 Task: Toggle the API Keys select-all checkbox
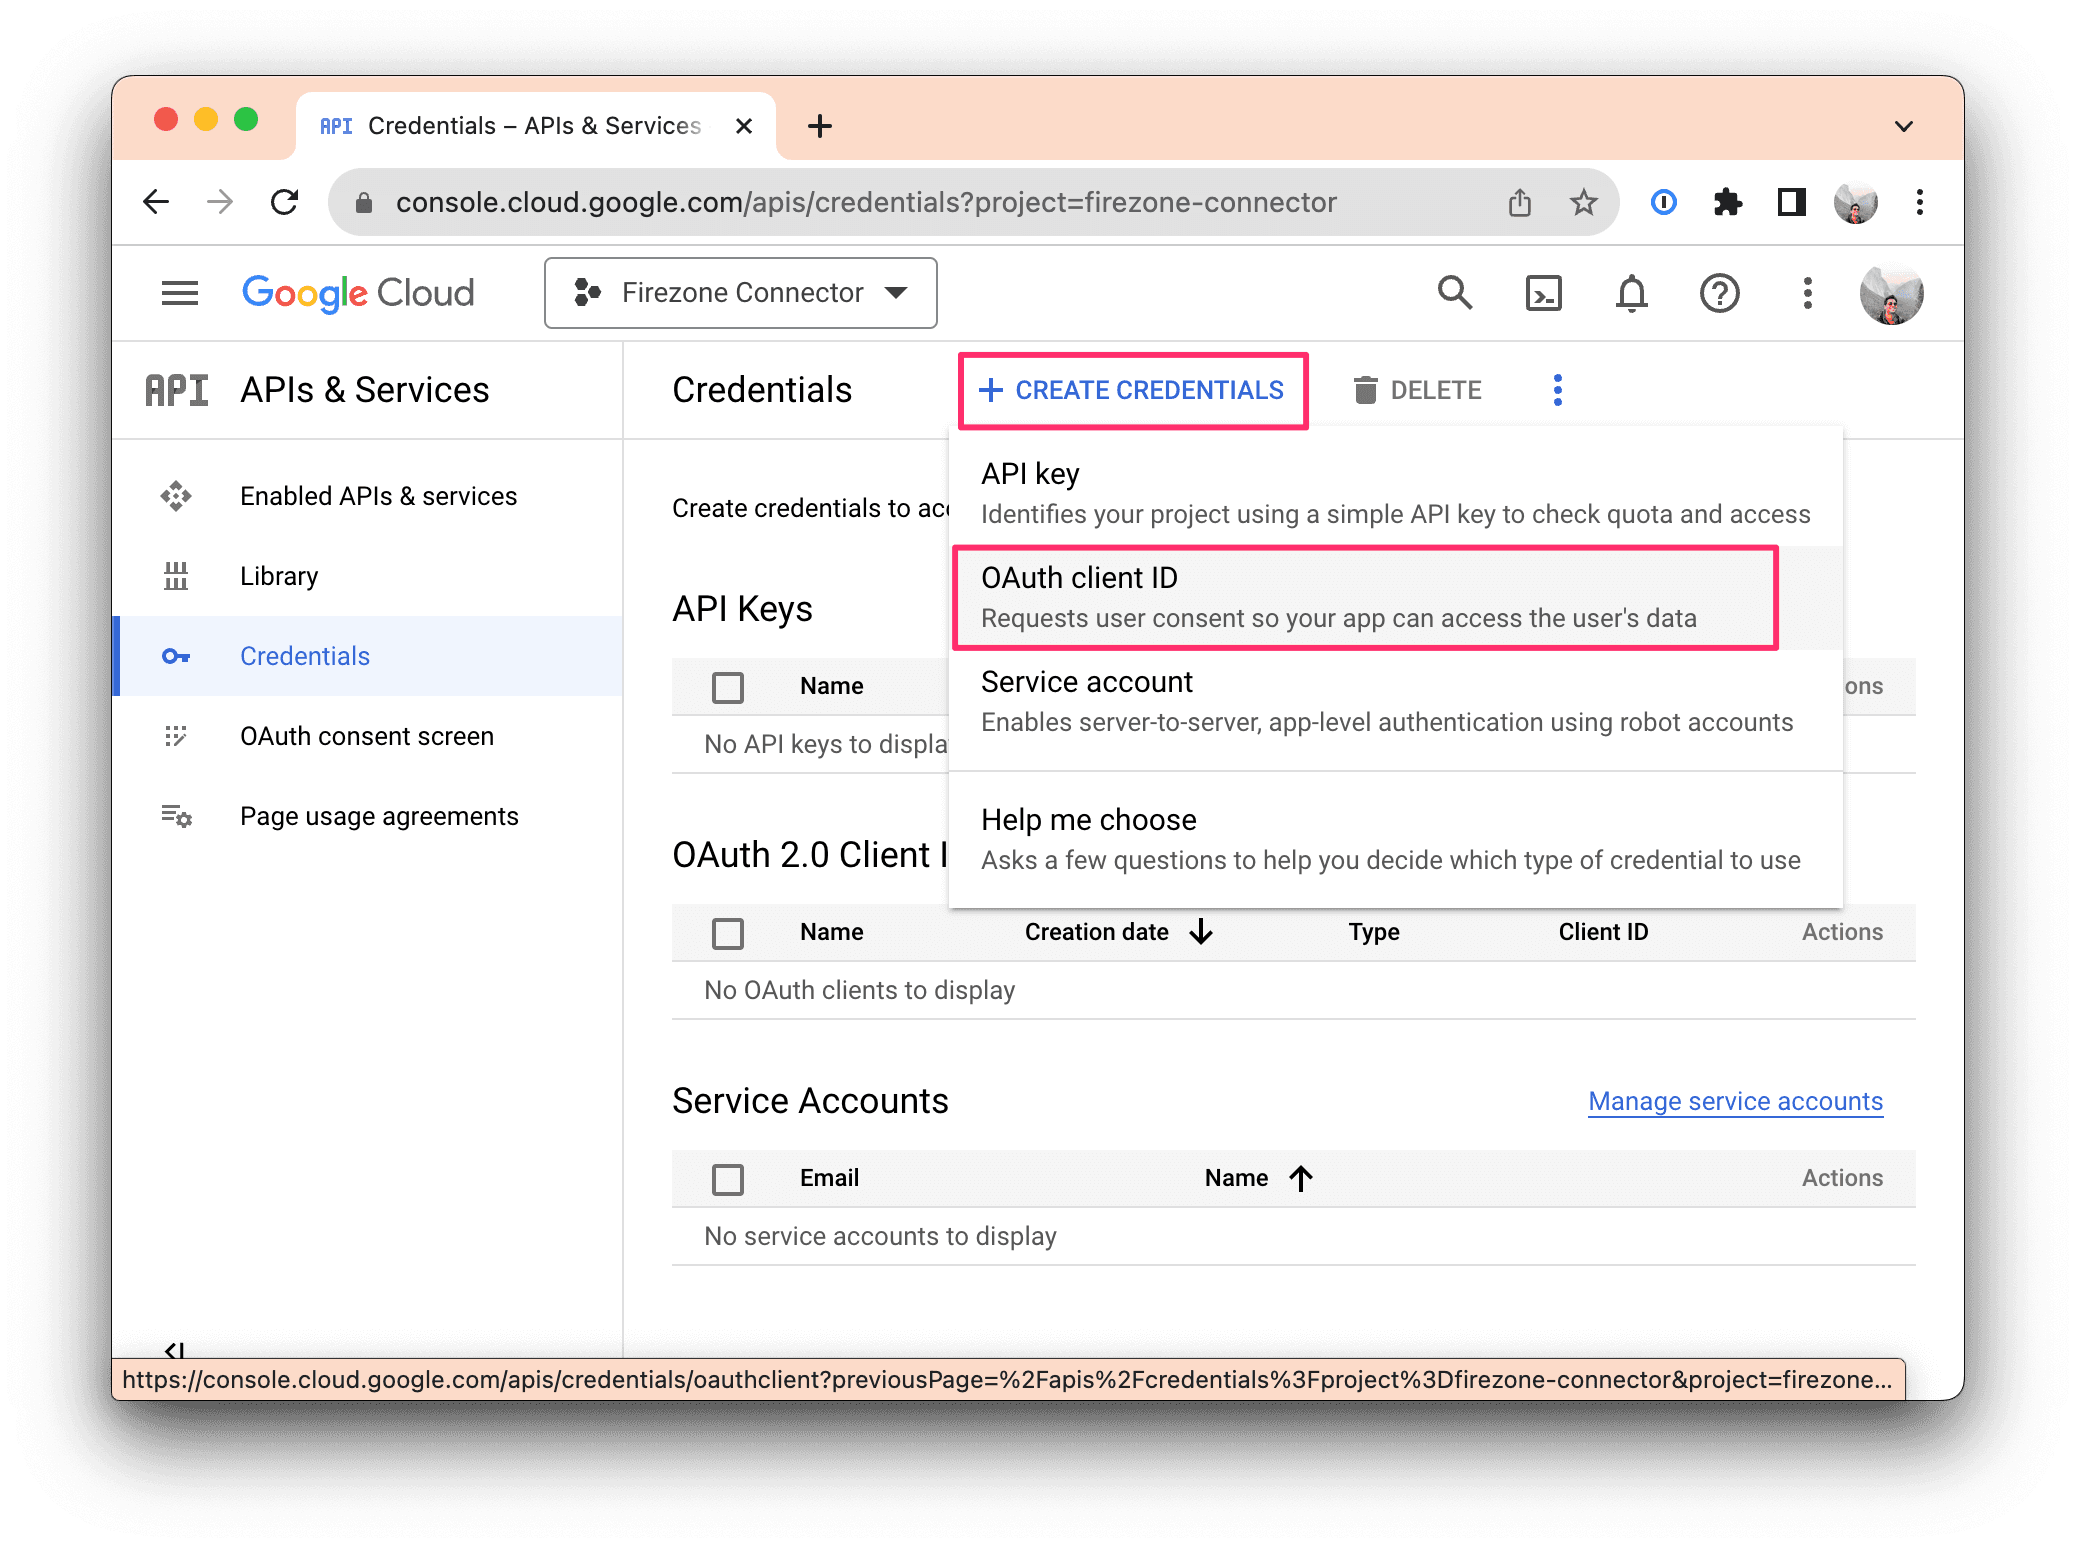[x=728, y=687]
